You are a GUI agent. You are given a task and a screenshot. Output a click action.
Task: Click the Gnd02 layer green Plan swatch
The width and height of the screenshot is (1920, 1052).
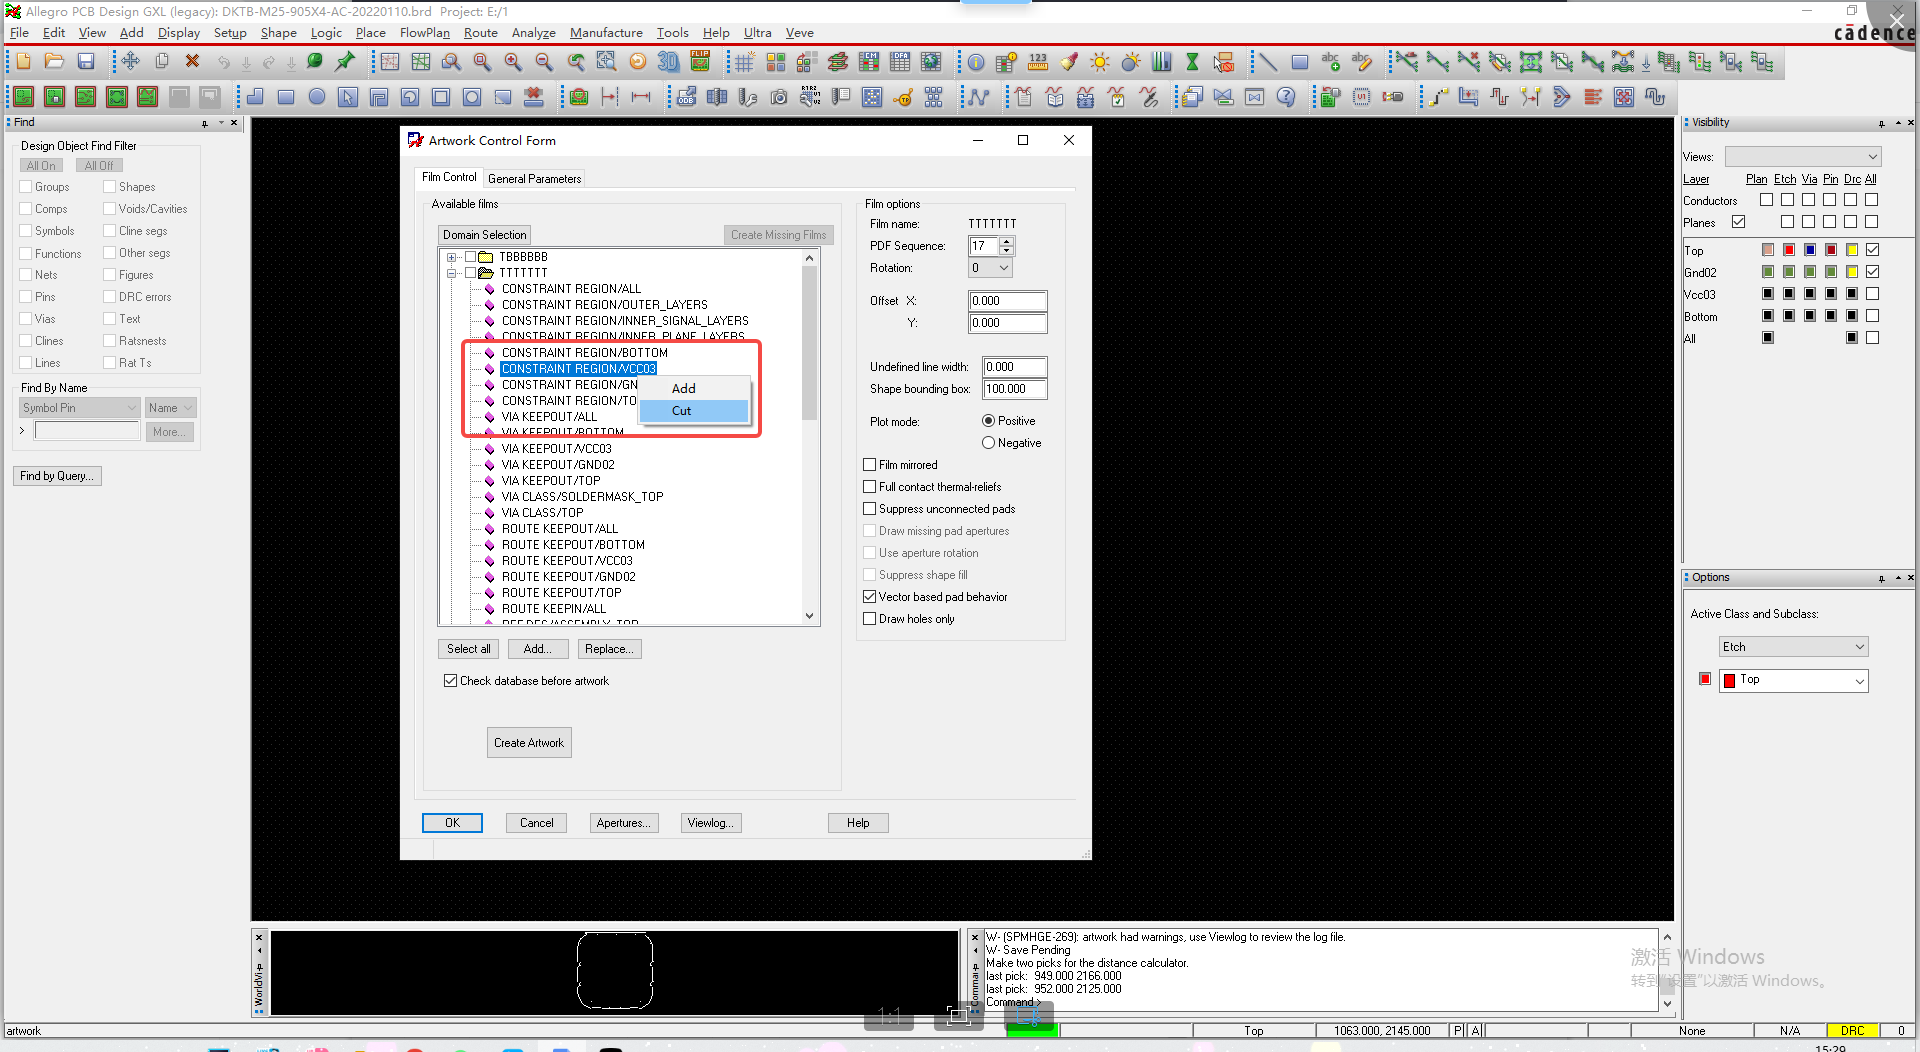pos(1768,272)
